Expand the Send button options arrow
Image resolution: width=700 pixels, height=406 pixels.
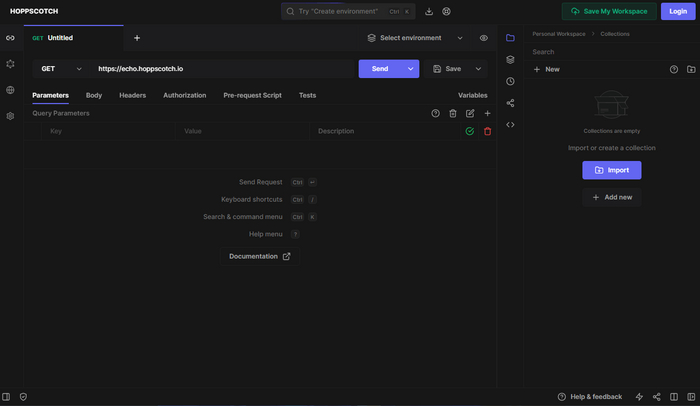pyautogui.click(x=410, y=69)
